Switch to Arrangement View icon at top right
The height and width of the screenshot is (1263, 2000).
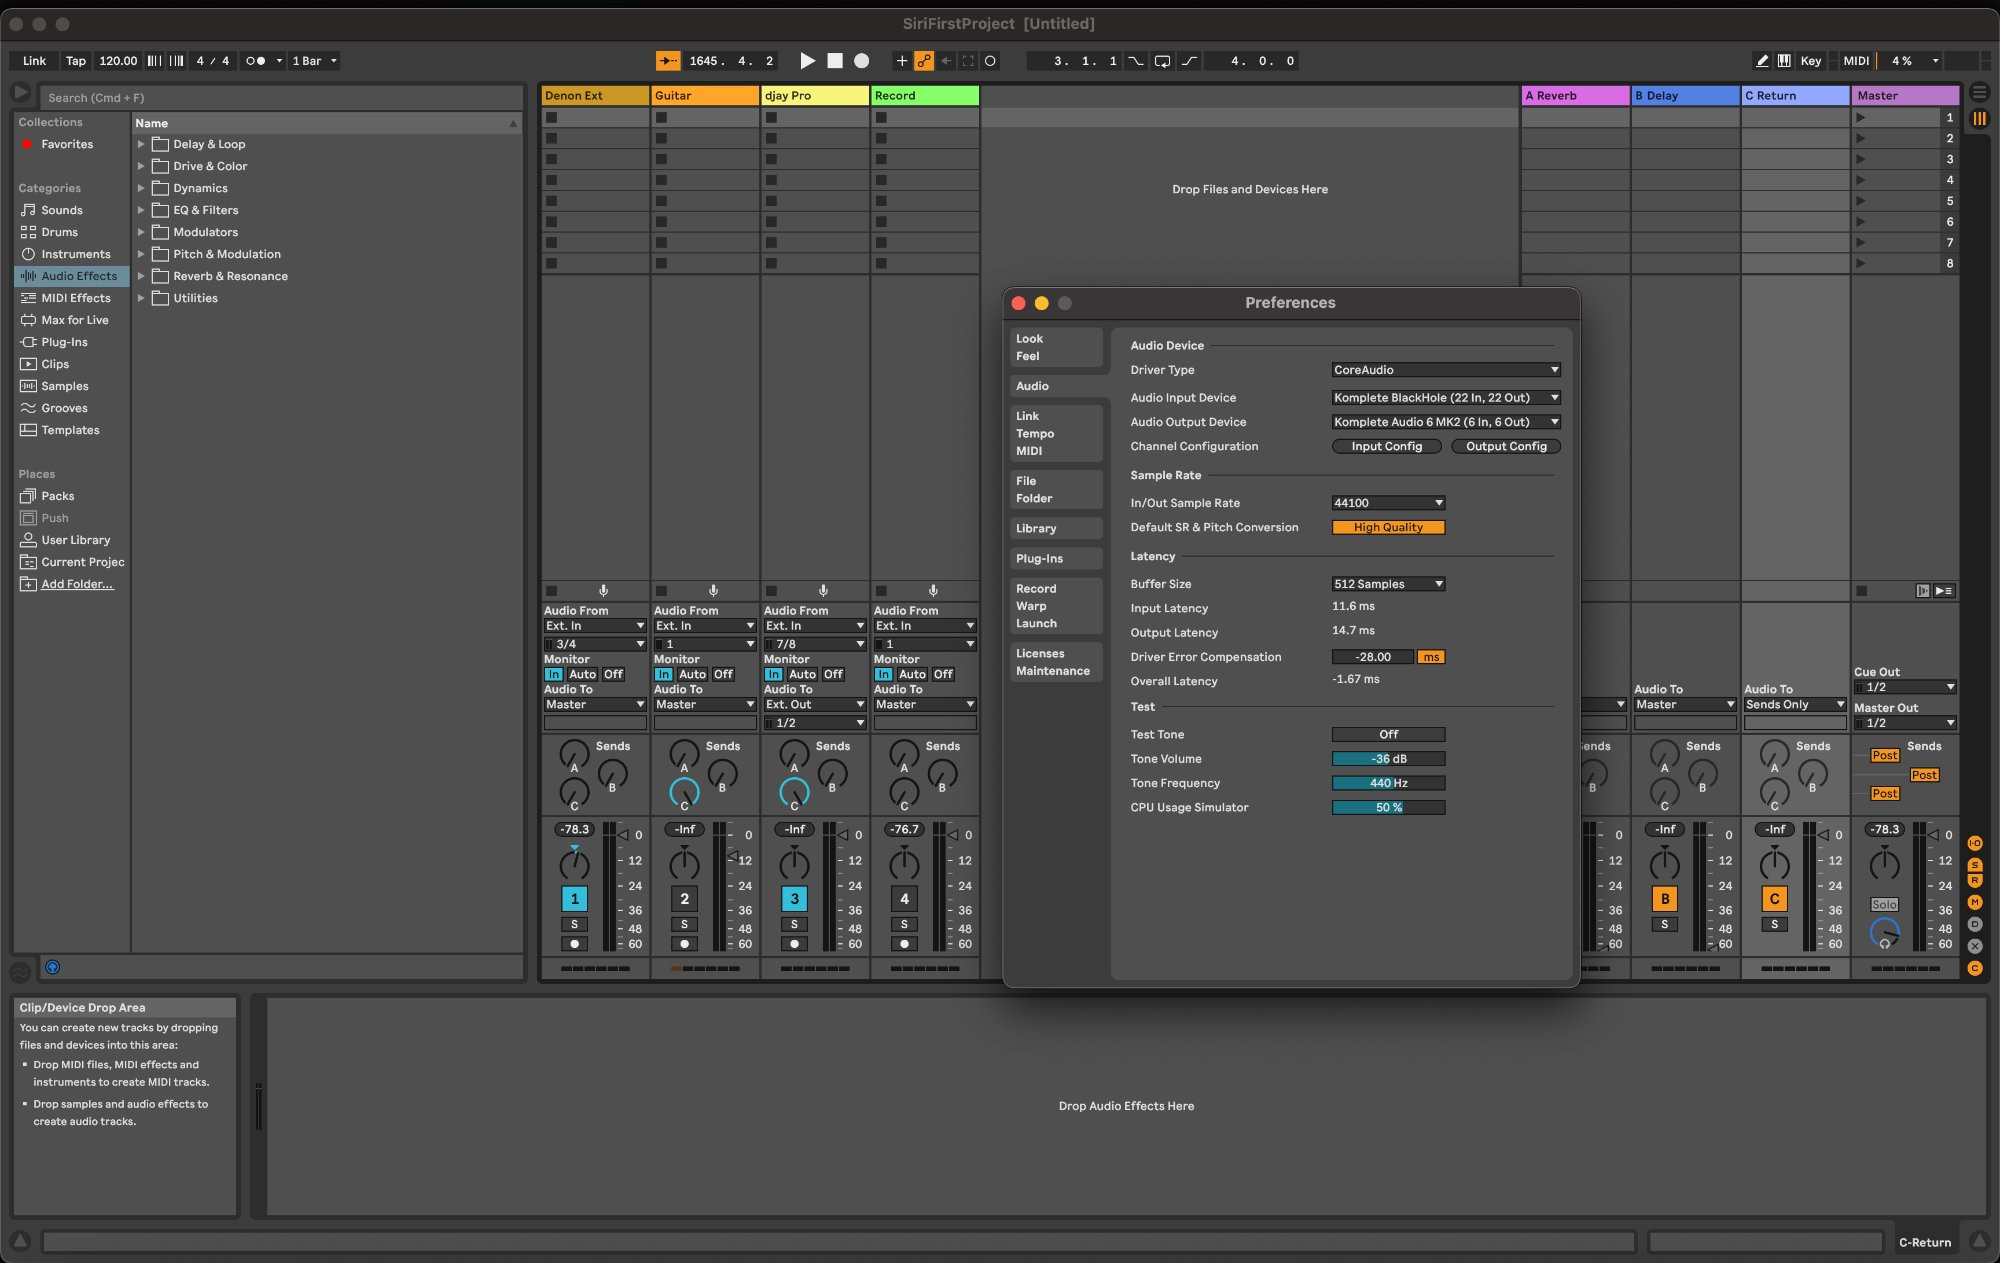pos(1979,92)
